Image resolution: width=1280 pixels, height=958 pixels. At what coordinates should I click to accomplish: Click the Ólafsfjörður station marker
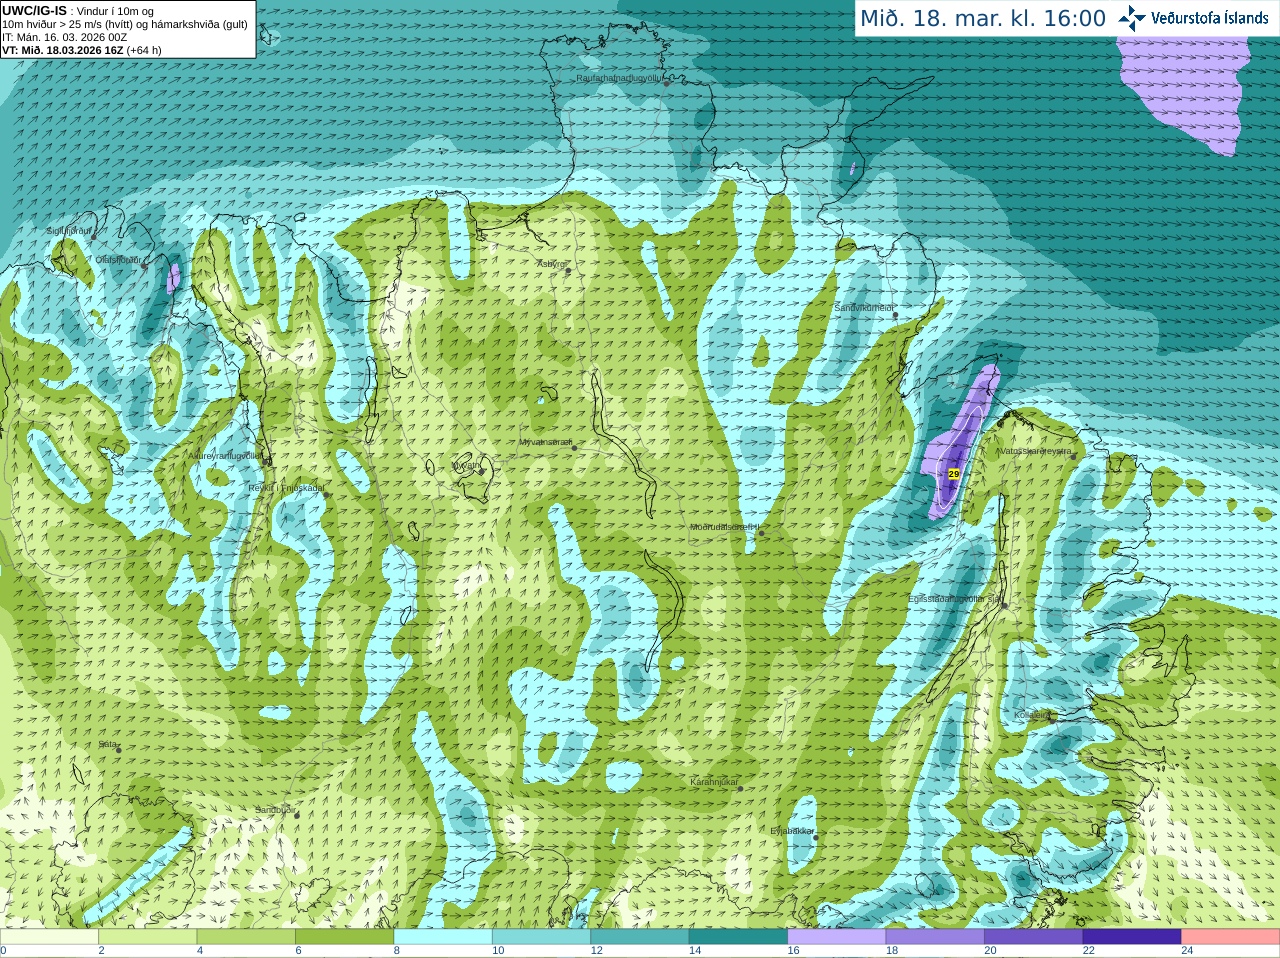click(144, 266)
